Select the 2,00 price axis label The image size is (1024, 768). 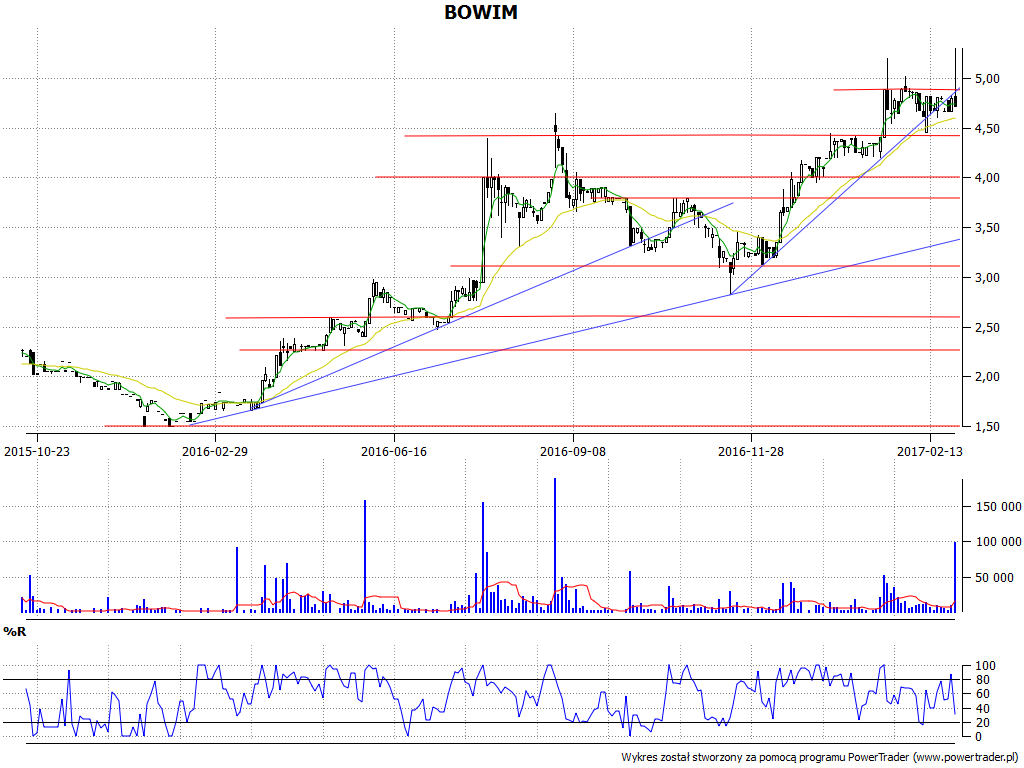point(987,377)
